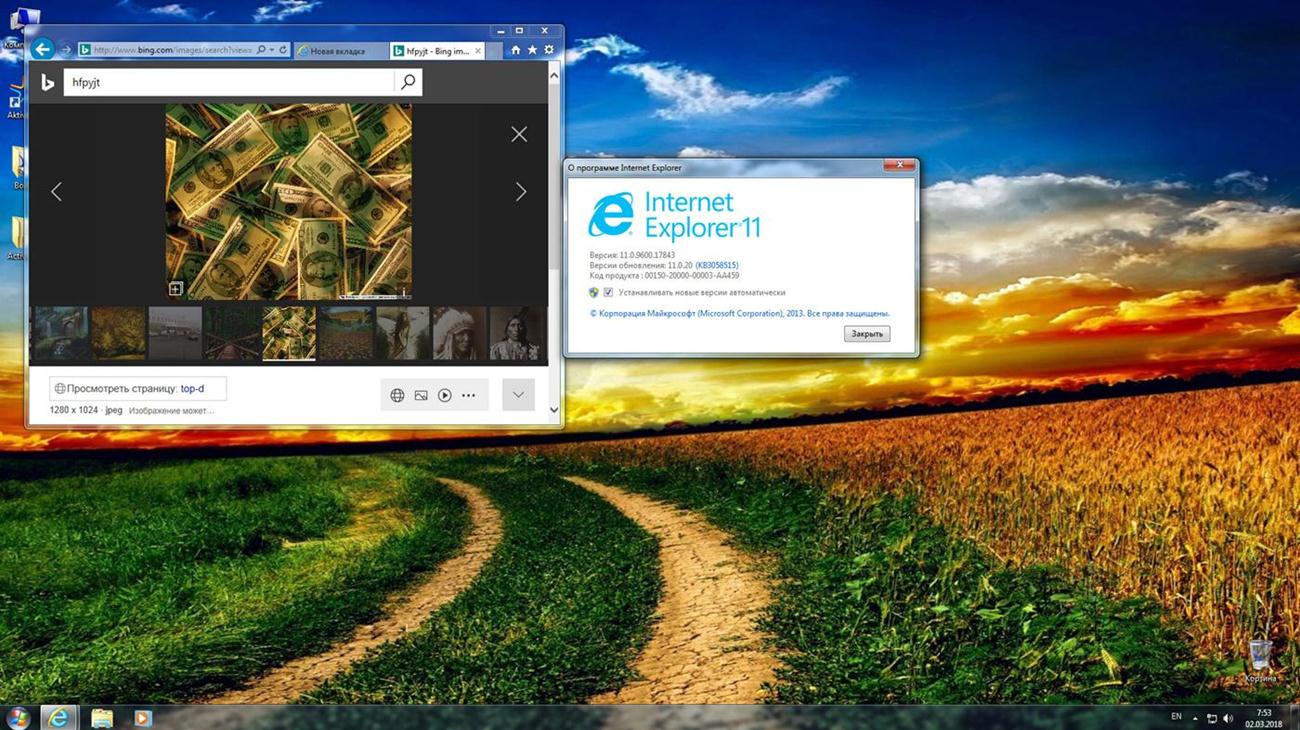
Task: Close the 'hfpyjt - Bing' tab
Action: (478, 50)
